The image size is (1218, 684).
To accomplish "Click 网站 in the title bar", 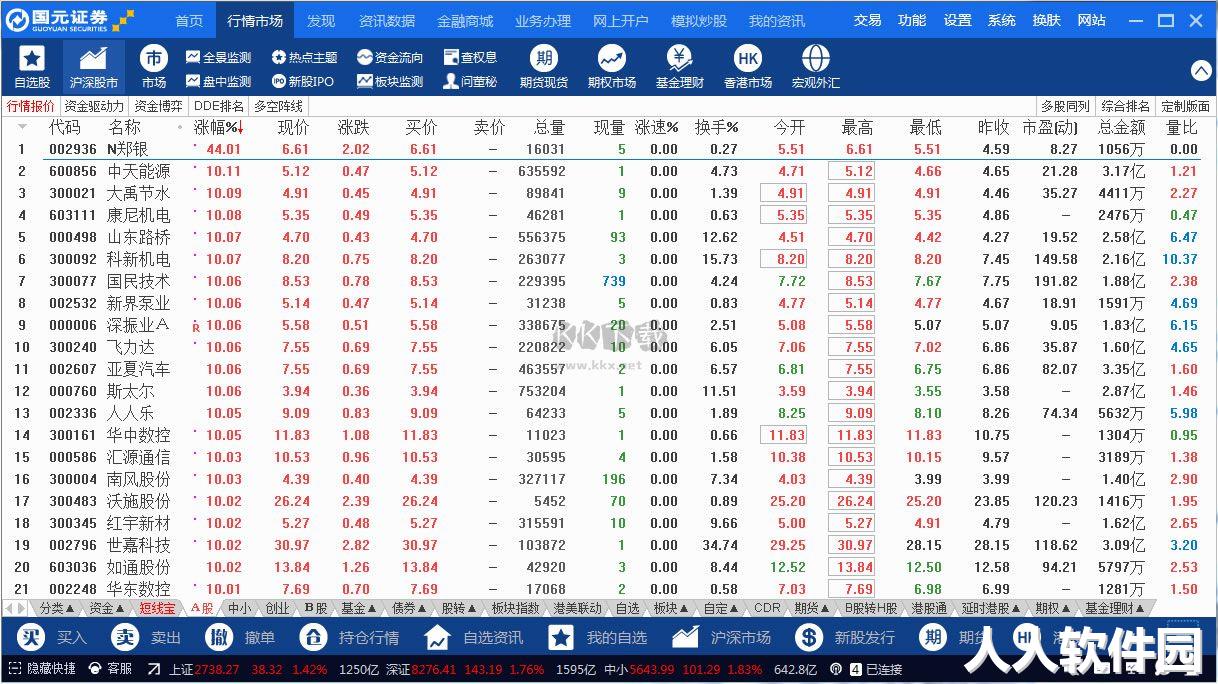I will (1092, 20).
